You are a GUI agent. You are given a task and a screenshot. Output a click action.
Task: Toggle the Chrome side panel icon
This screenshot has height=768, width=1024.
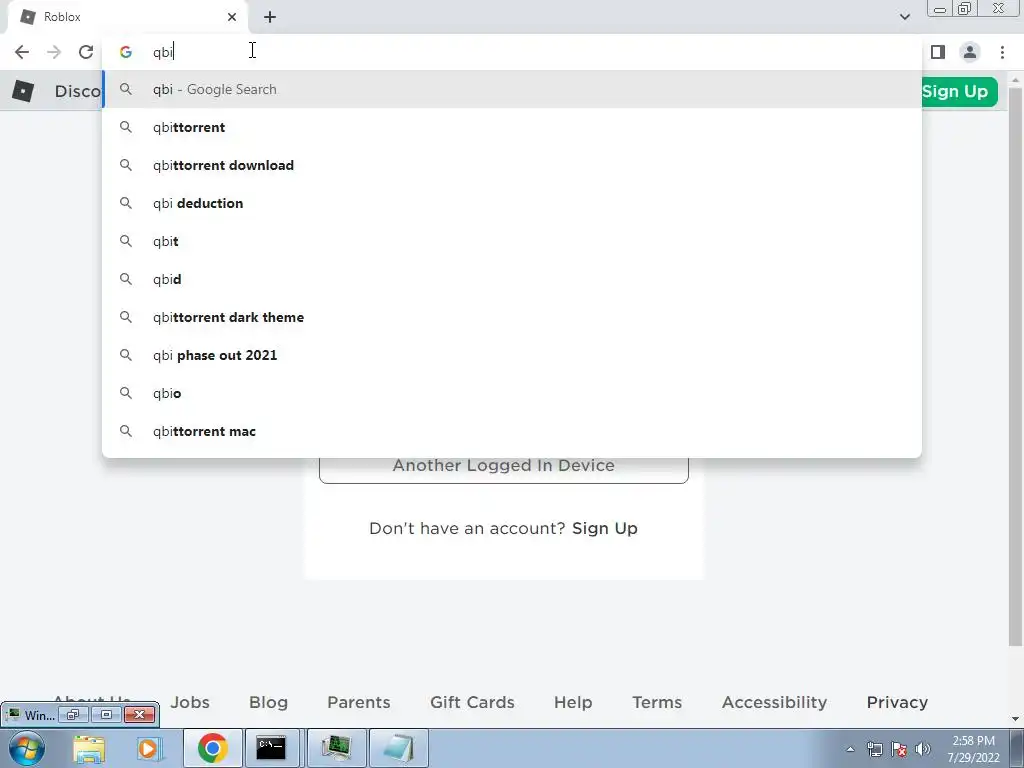point(938,52)
